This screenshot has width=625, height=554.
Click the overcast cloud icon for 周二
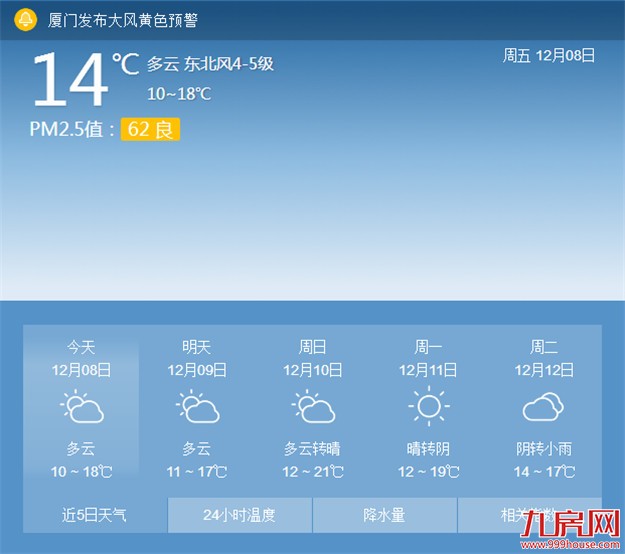pos(543,407)
